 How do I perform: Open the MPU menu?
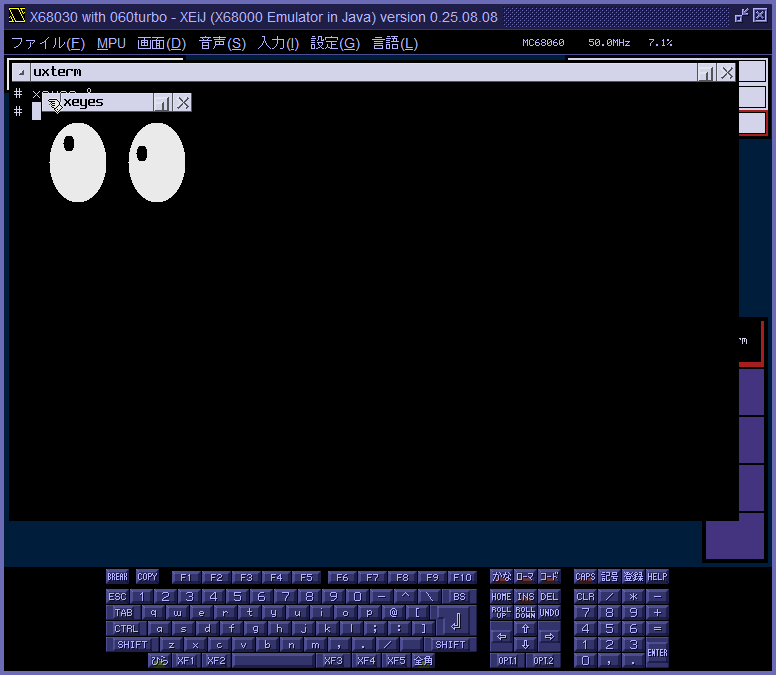(111, 43)
